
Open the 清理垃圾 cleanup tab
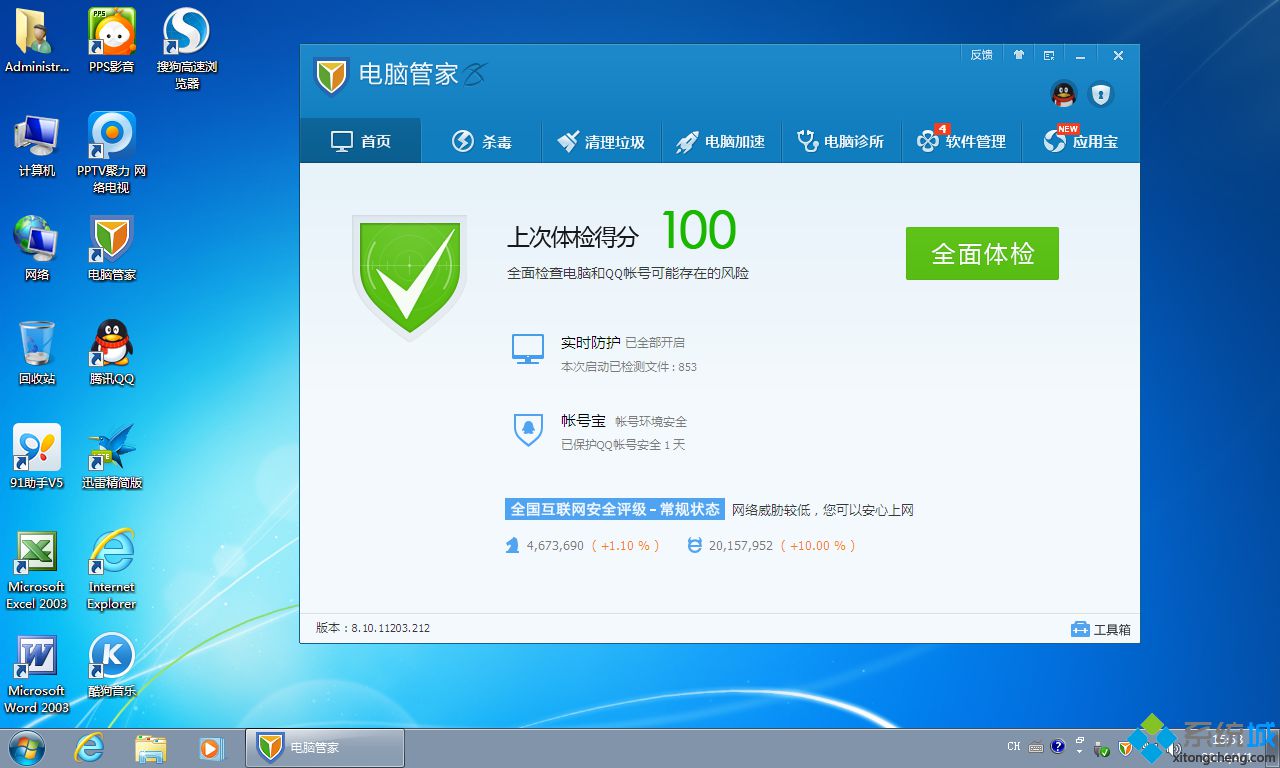(601, 141)
